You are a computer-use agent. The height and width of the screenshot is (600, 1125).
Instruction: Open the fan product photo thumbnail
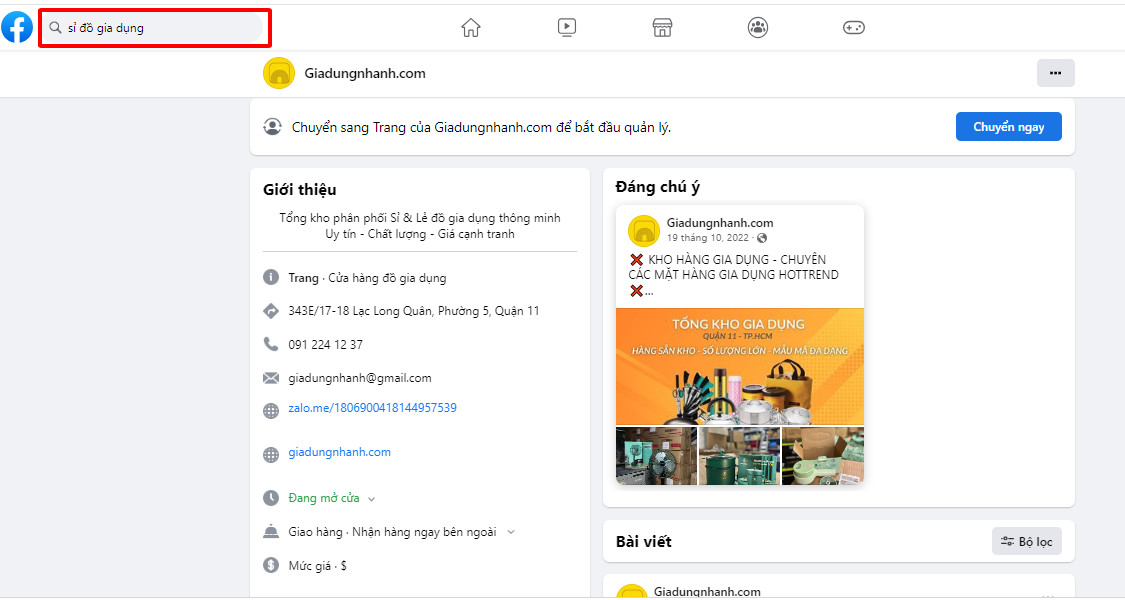(656, 456)
